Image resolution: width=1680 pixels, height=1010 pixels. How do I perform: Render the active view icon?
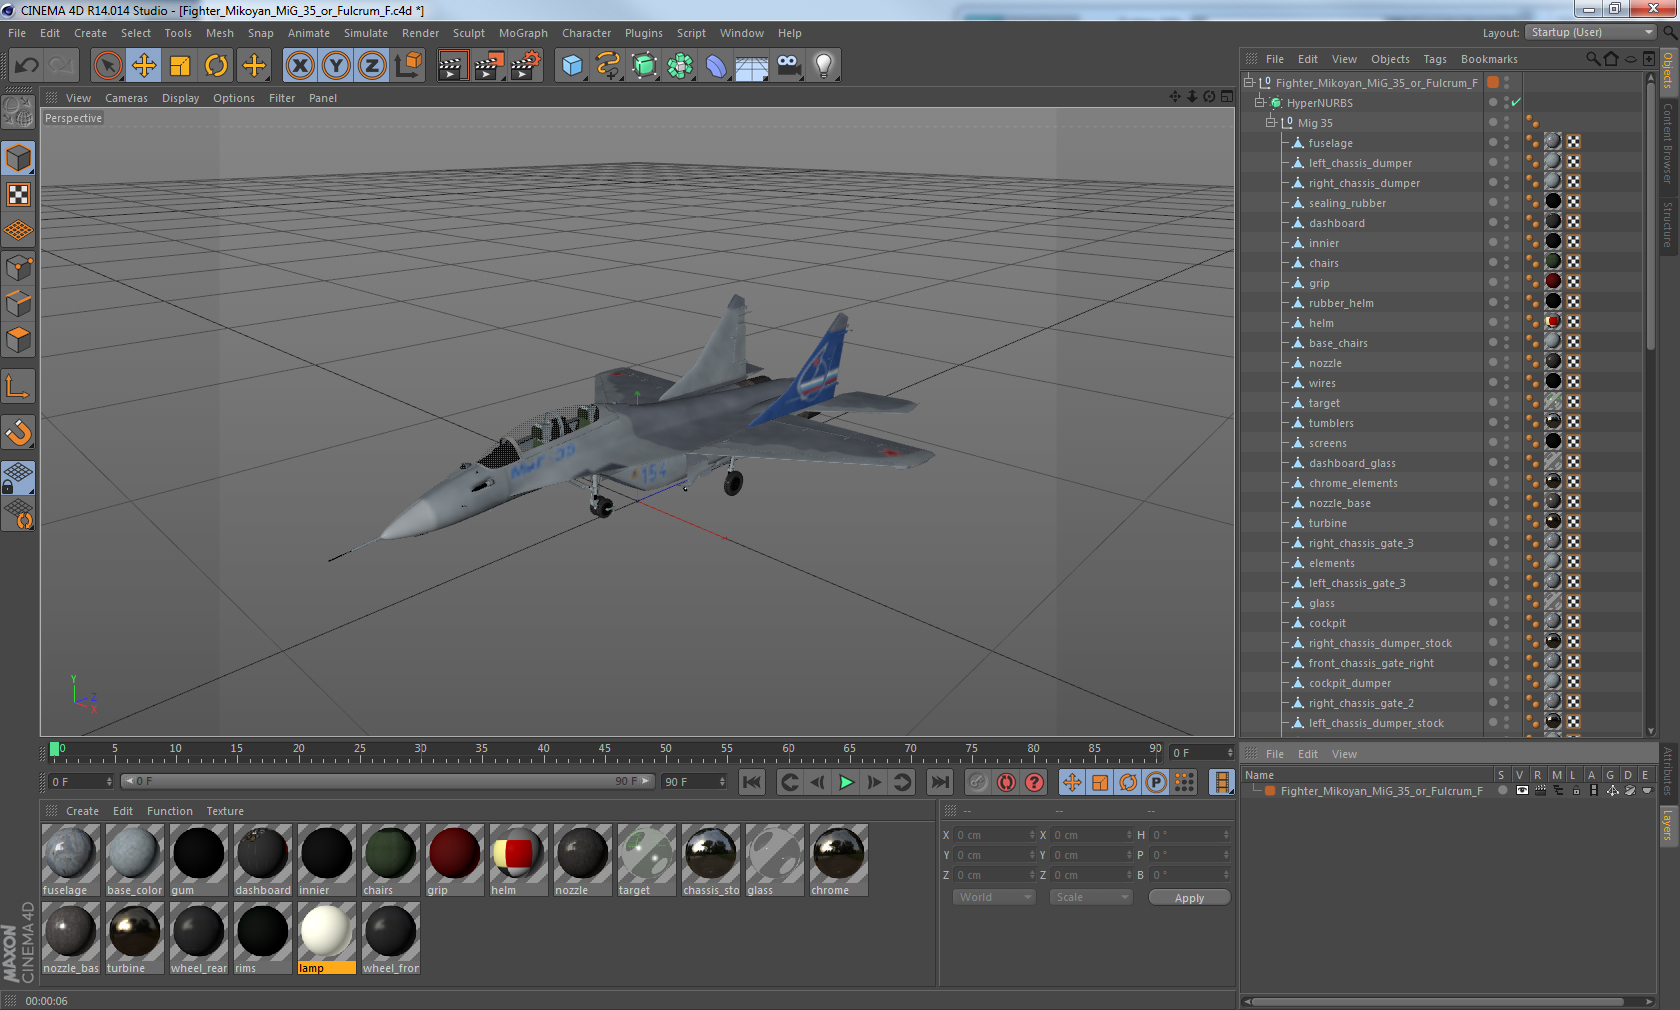pyautogui.click(x=452, y=66)
